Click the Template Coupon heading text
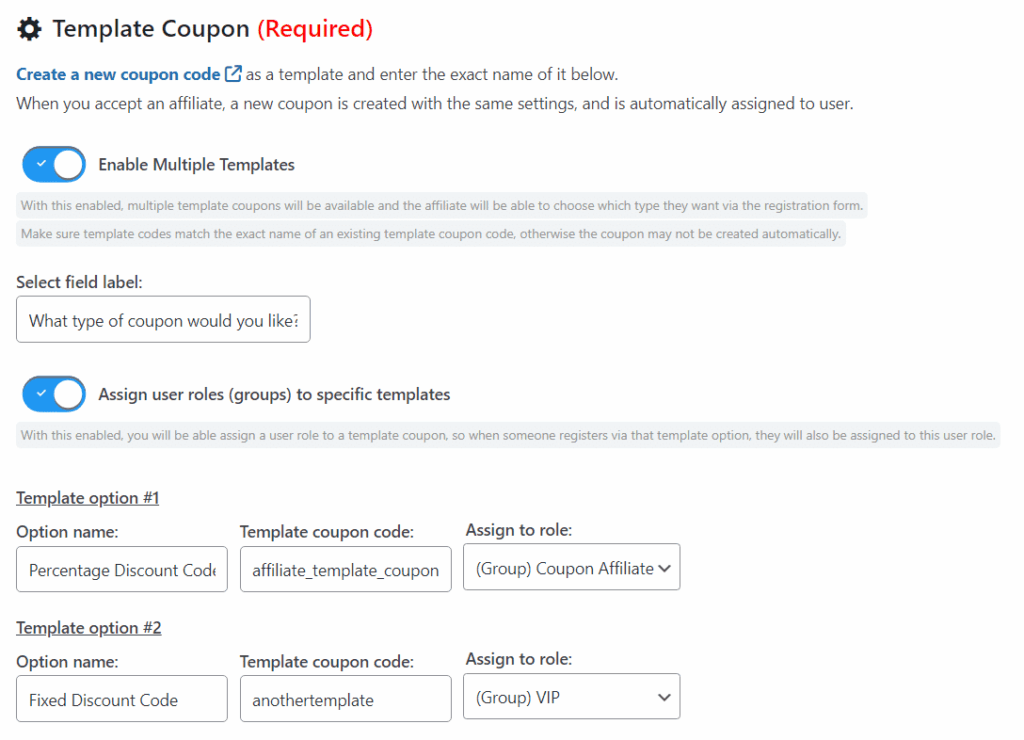The height and width of the screenshot is (740, 1024). coord(150,29)
